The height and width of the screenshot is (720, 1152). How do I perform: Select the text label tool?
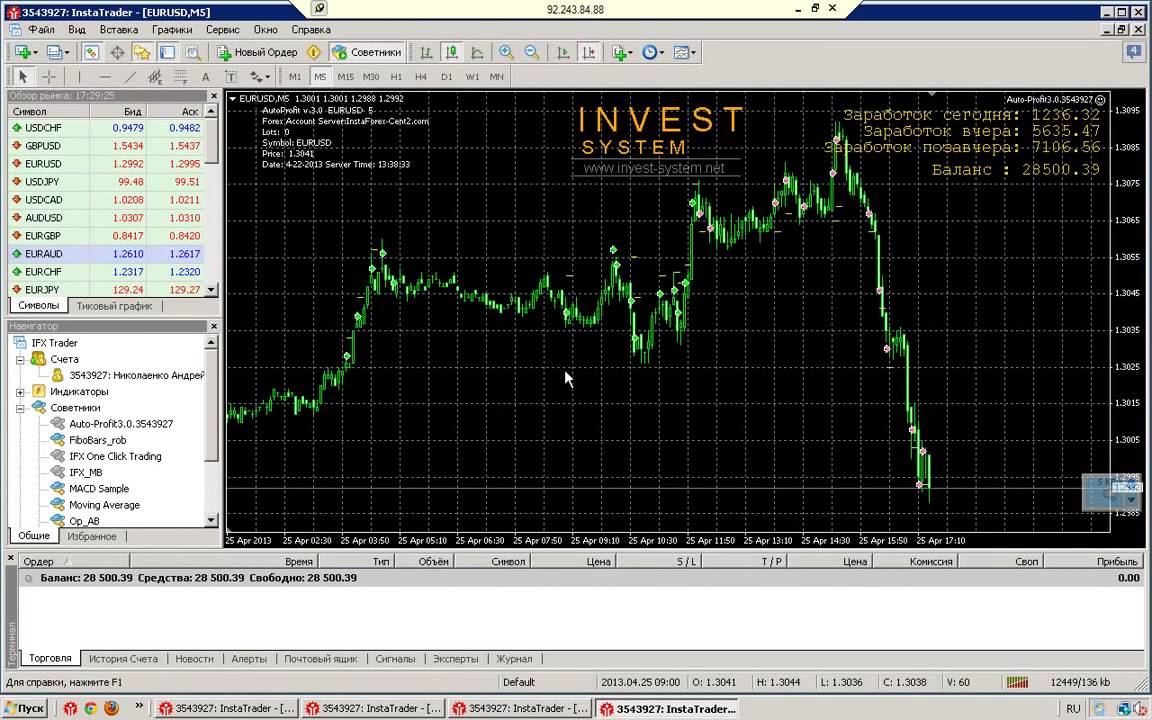click(x=231, y=76)
